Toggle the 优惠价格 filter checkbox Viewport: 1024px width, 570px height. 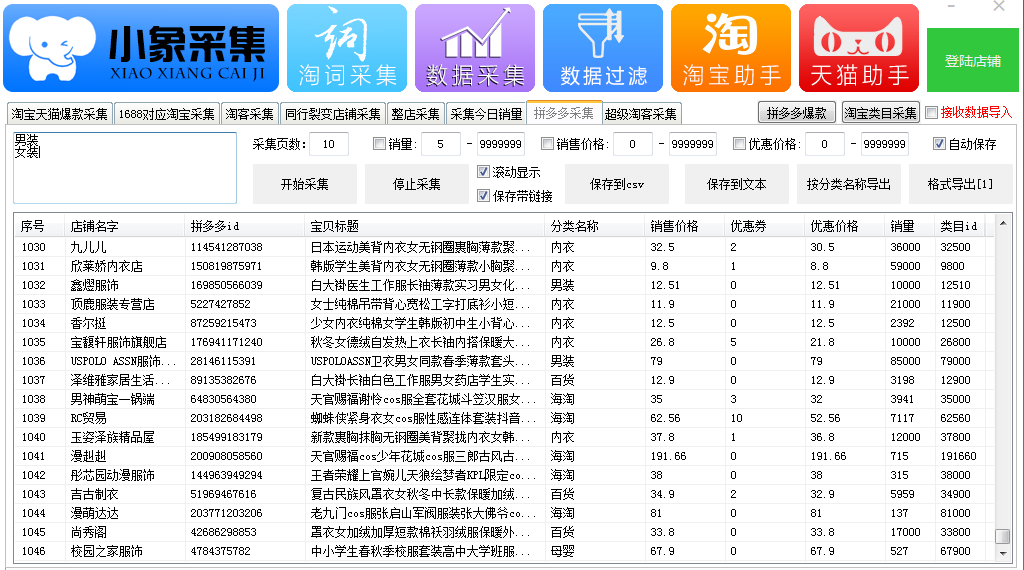coord(739,144)
